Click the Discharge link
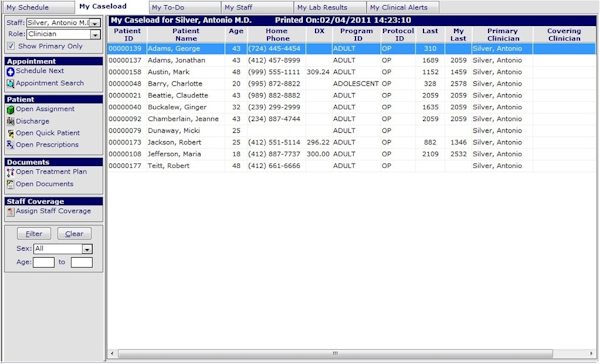This screenshot has width=600, height=364. coord(33,121)
